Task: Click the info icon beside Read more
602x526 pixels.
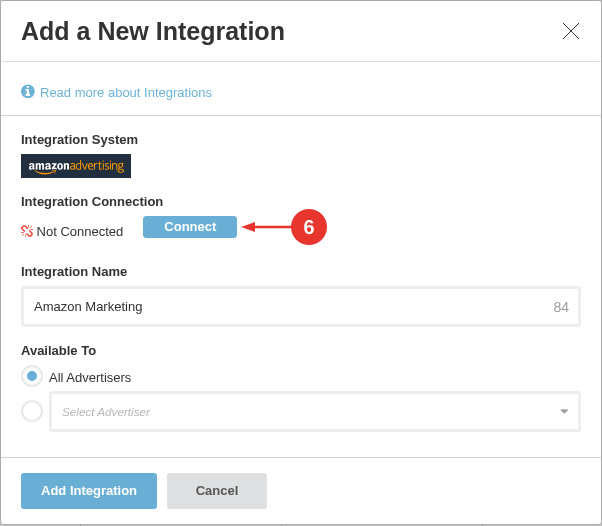Action: tap(28, 92)
